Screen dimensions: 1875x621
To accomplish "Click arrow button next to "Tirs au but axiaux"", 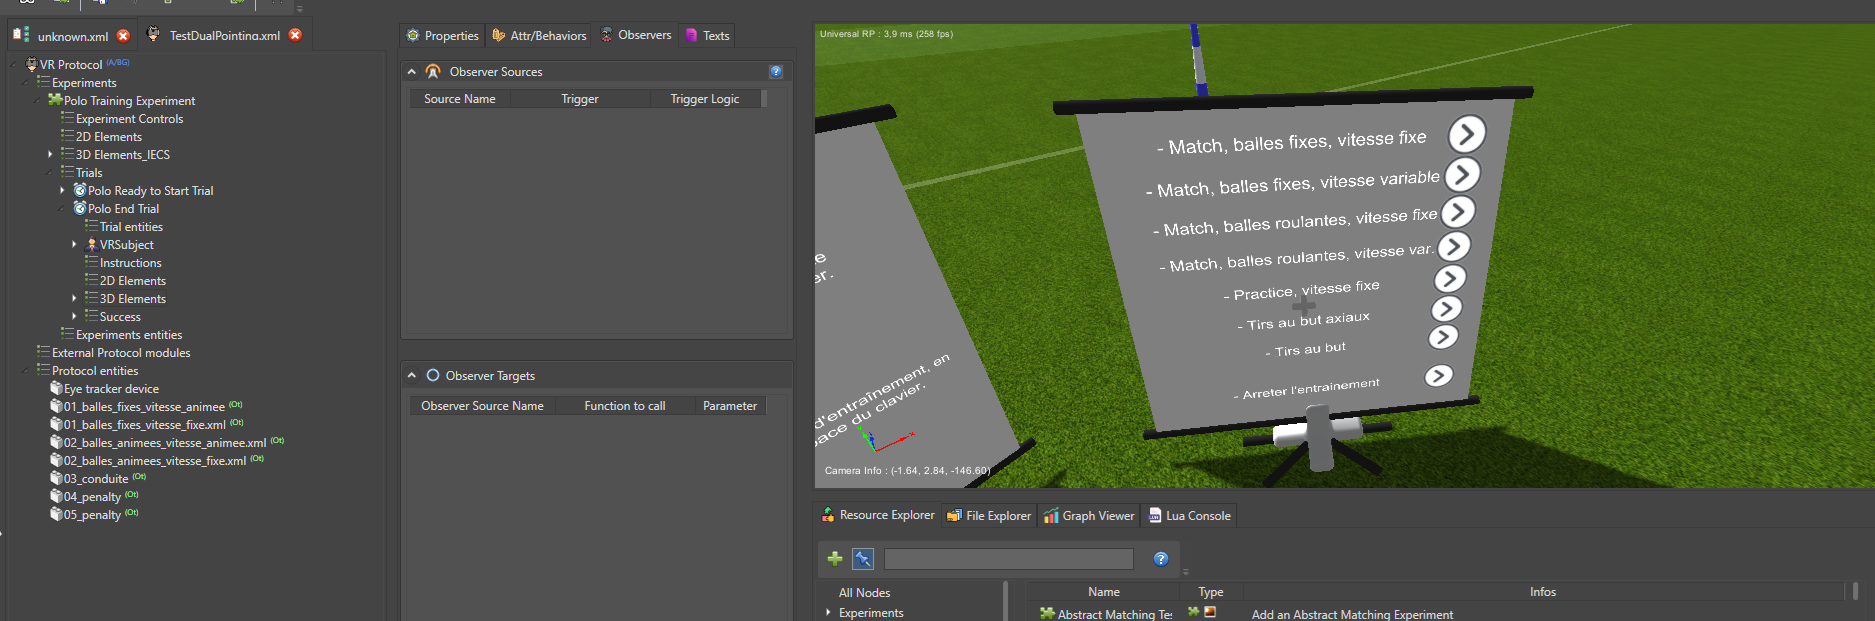I will (x=1446, y=308).
